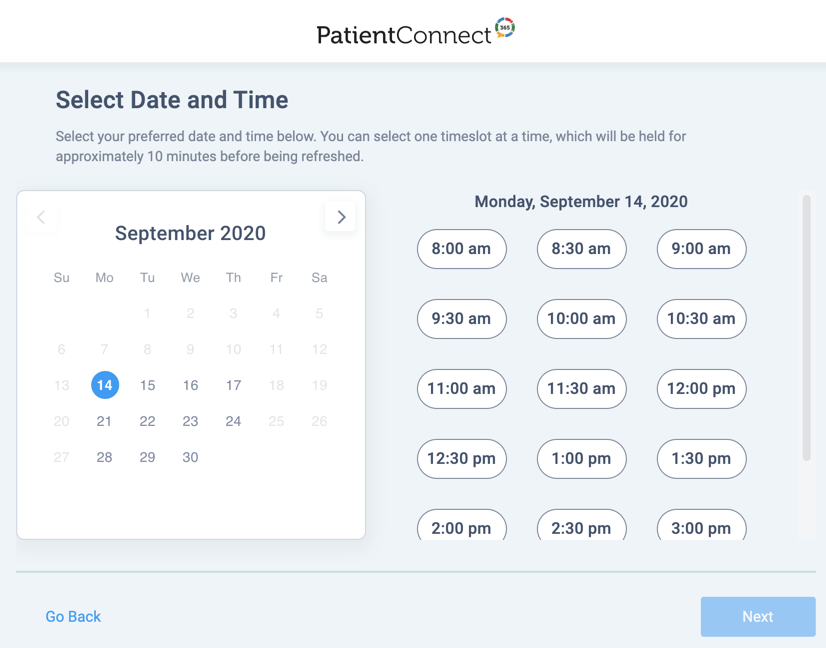Click the PatientConnect 365 logo
The image size is (826, 648).
tap(415, 32)
